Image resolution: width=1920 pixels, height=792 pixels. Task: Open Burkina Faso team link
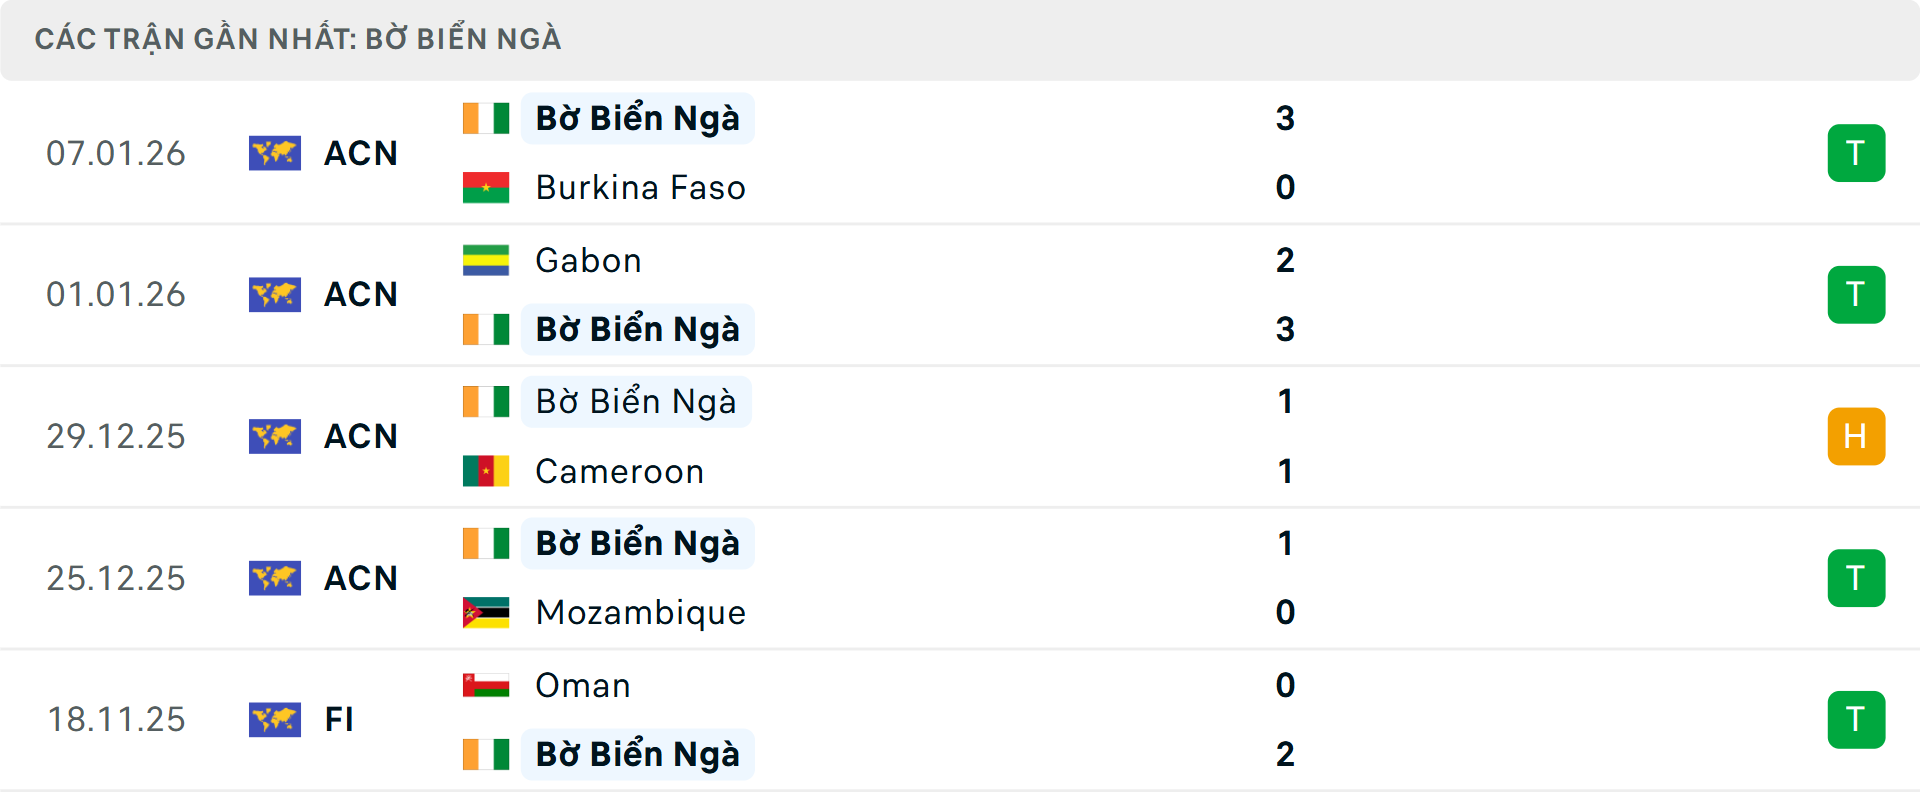coord(640,188)
